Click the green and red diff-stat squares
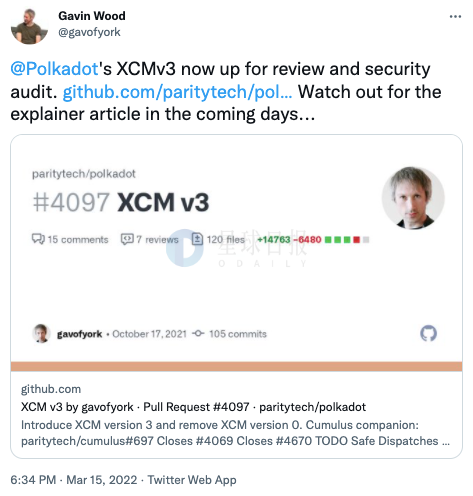Viewport: 473px width, 496px height. point(347,239)
